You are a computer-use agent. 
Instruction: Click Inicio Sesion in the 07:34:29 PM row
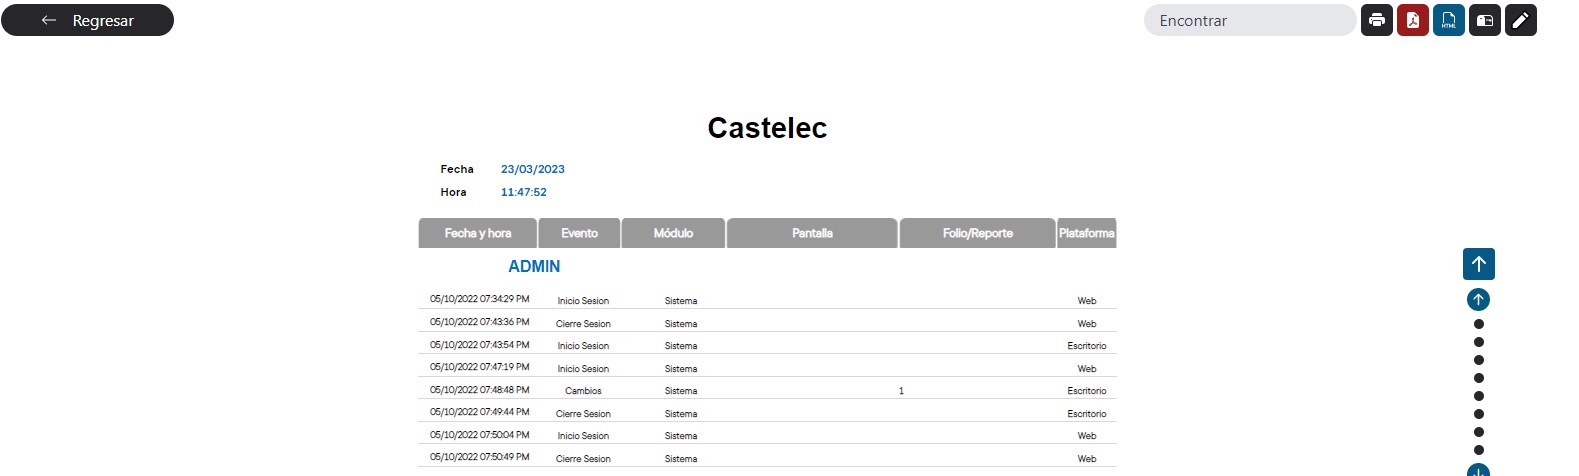click(x=583, y=301)
